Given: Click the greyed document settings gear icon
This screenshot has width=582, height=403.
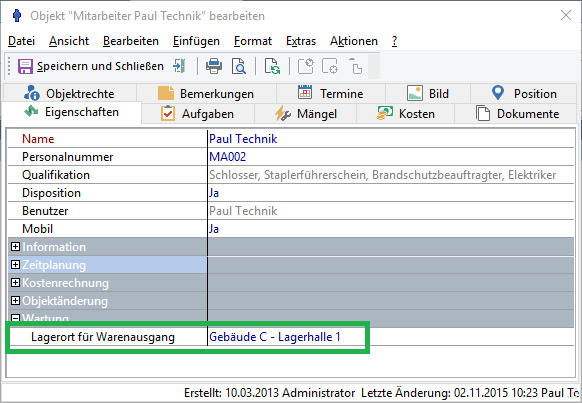Looking at the screenshot, I should tap(330, 66).
